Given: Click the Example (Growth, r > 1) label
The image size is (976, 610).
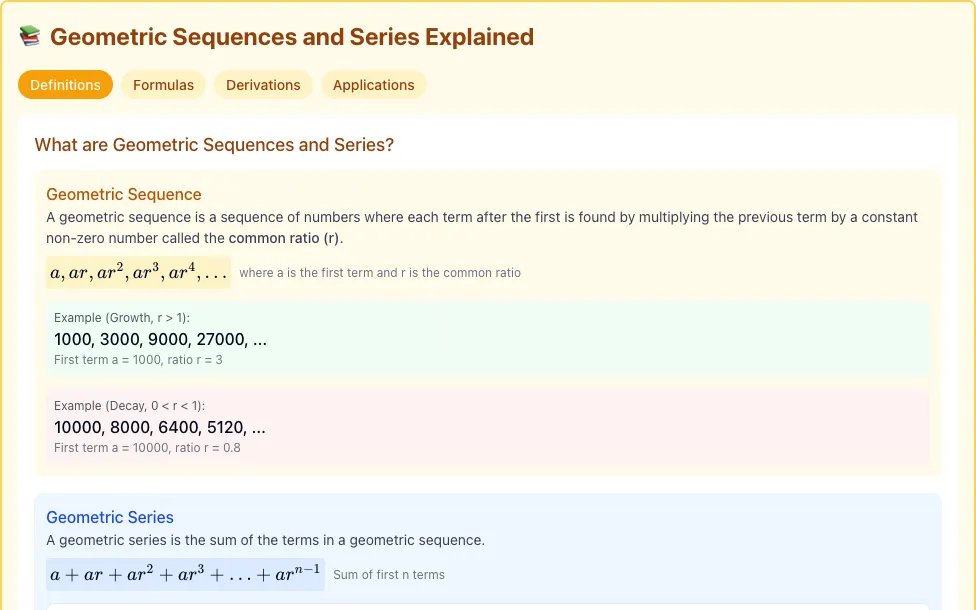Looking at the screenshot, I should pyautogui.click(x=122, y=318).
